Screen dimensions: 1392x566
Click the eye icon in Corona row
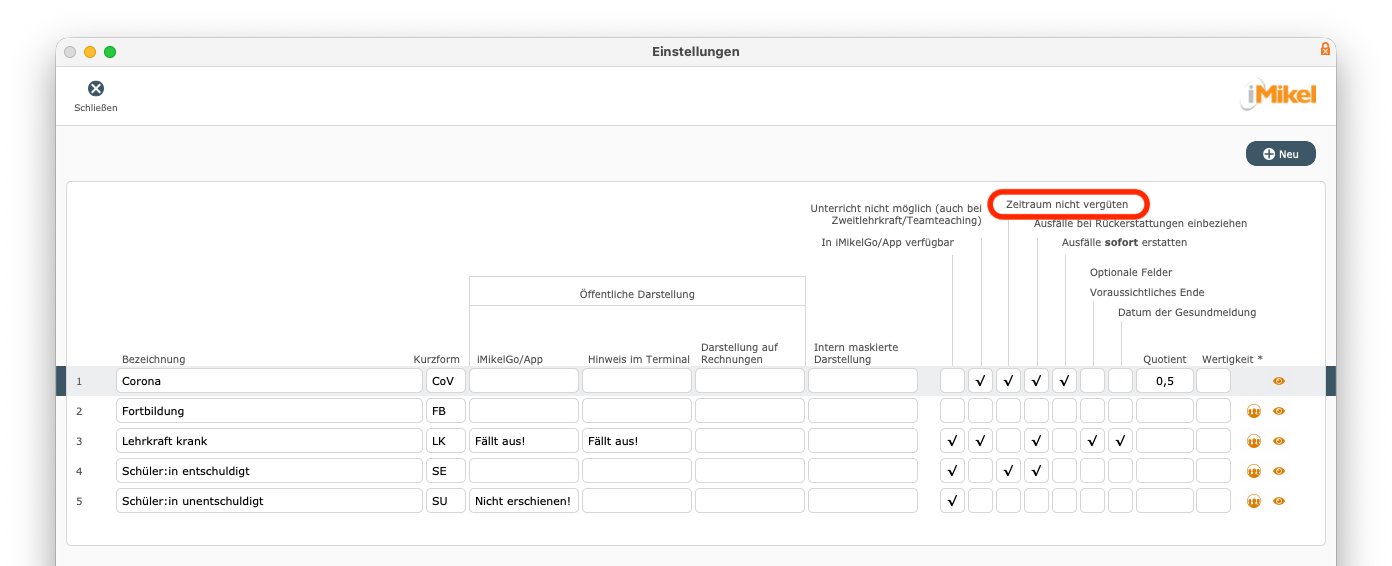[x=1278, y=381]
